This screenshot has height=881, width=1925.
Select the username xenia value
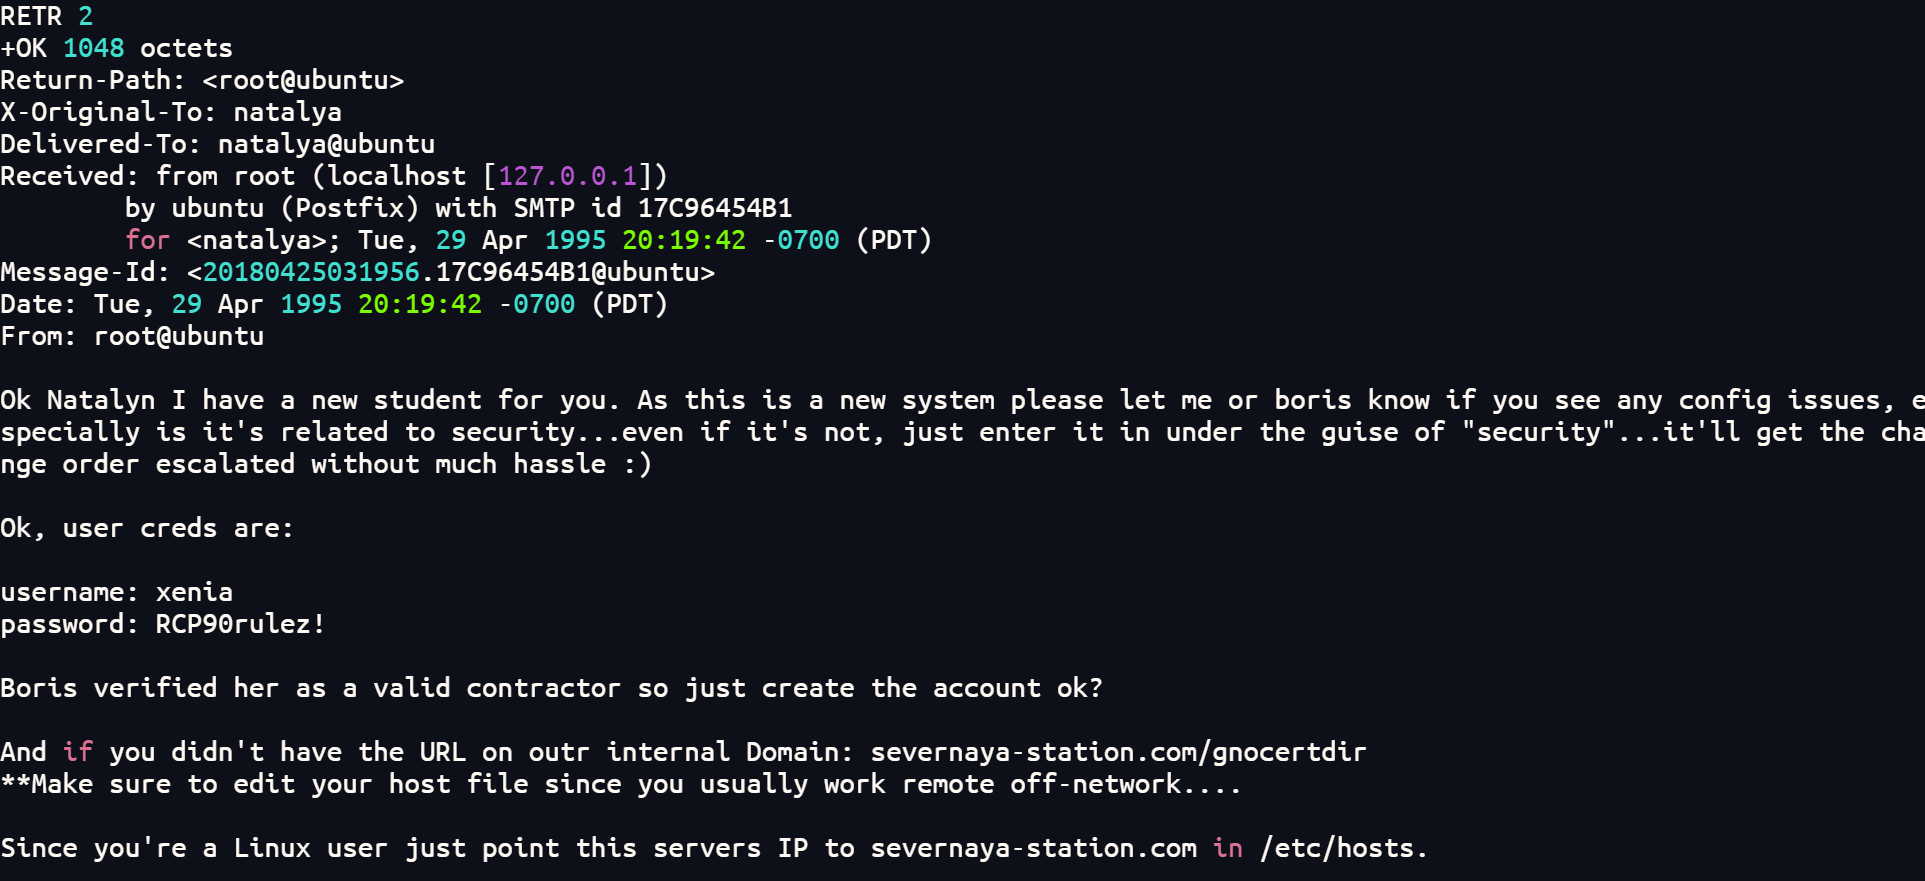(194, 592)
